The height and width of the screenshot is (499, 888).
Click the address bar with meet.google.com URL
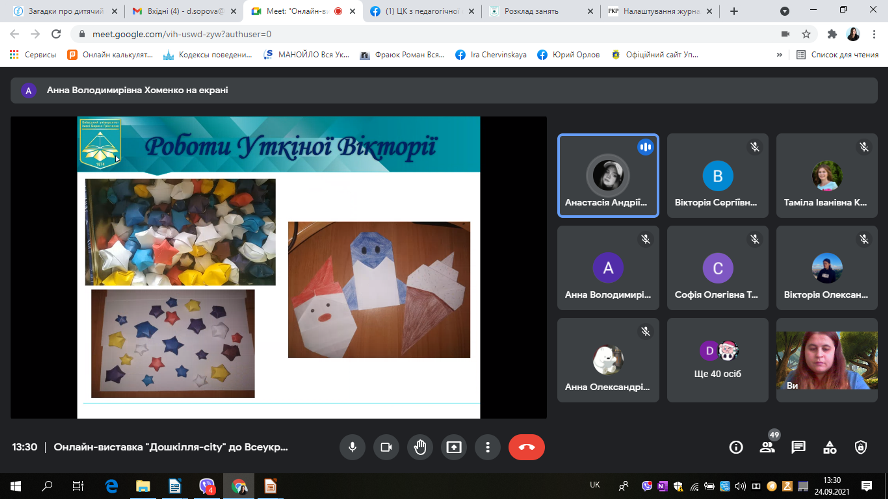445,34
